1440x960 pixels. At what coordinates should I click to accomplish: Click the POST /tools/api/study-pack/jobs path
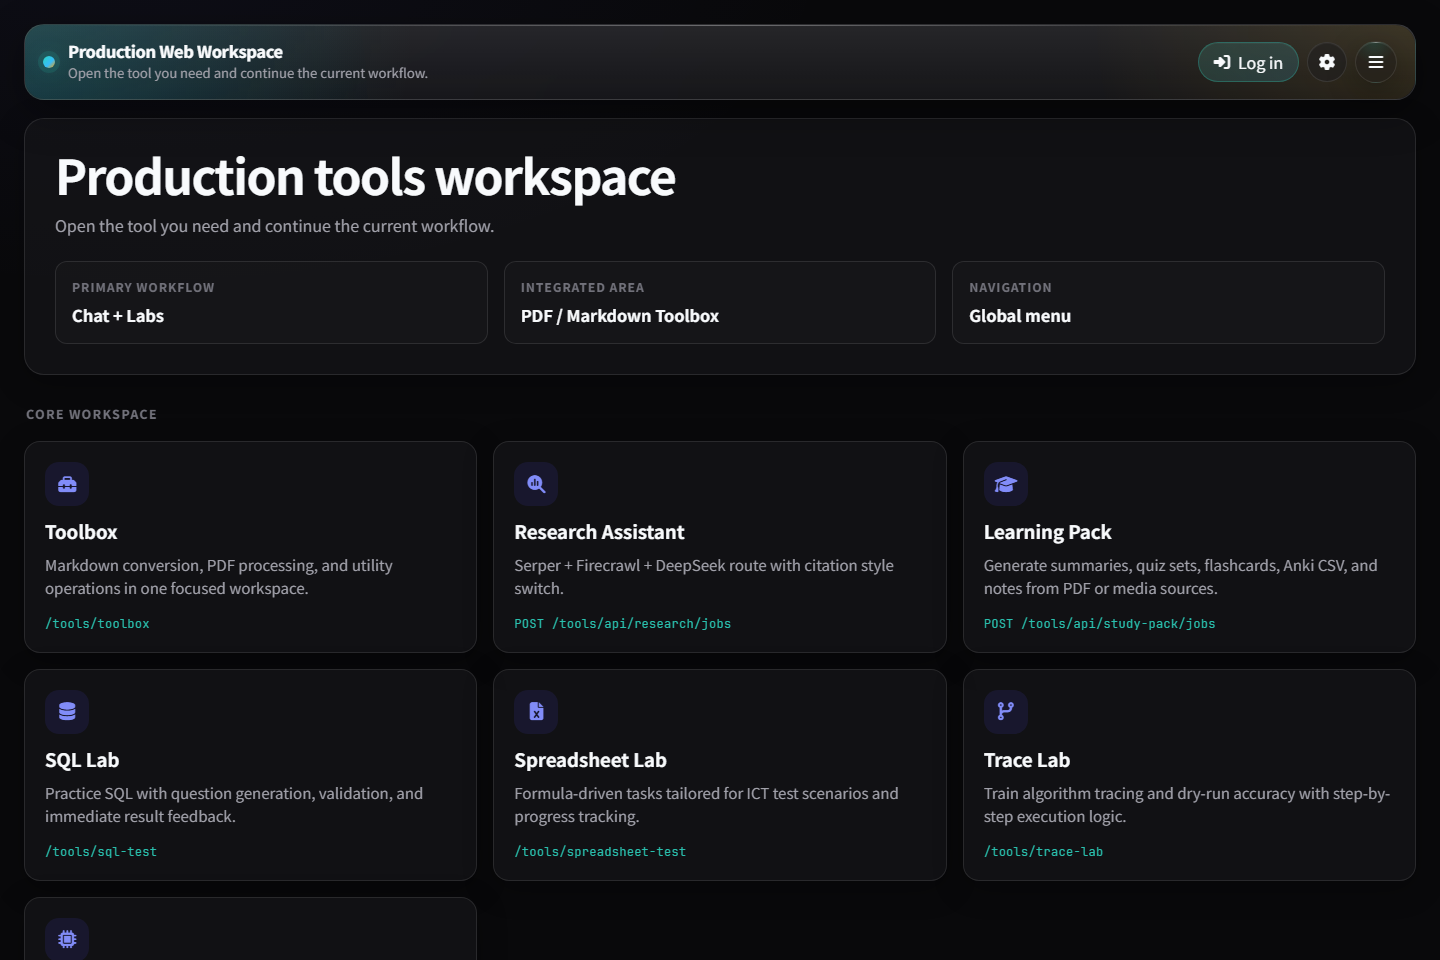(1100, 623)
